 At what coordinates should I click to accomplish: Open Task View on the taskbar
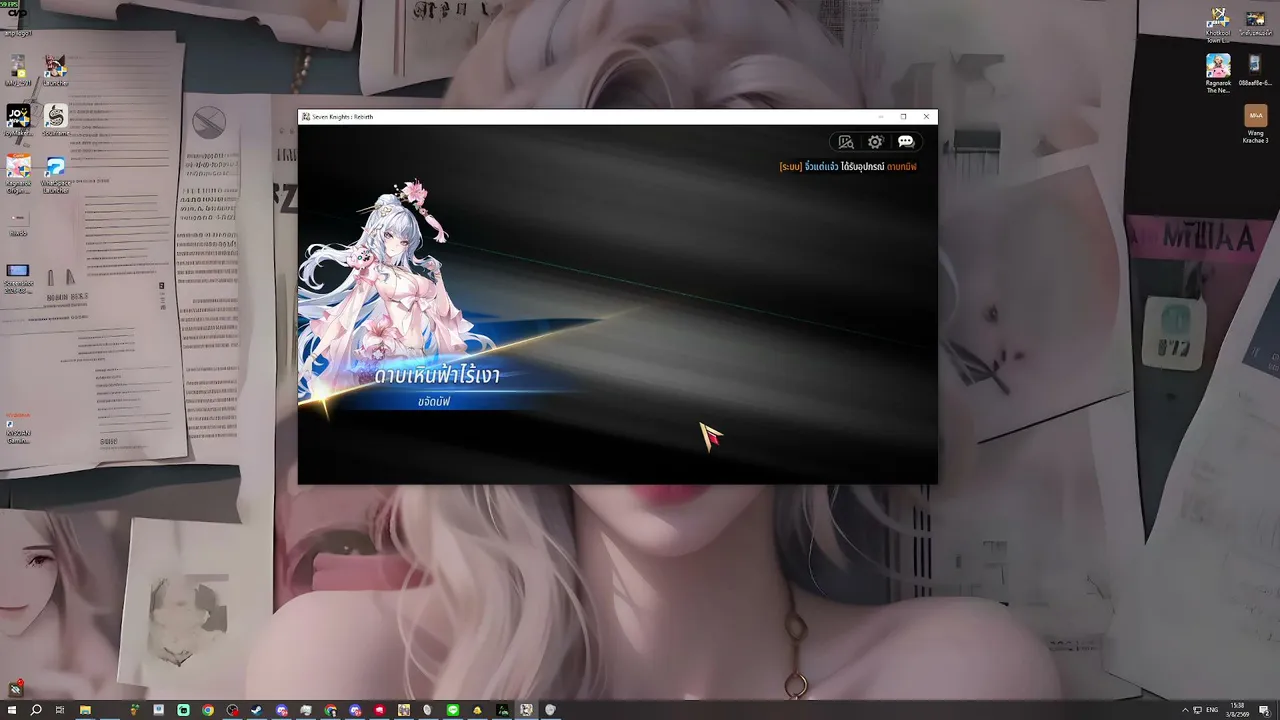point(60,710)
